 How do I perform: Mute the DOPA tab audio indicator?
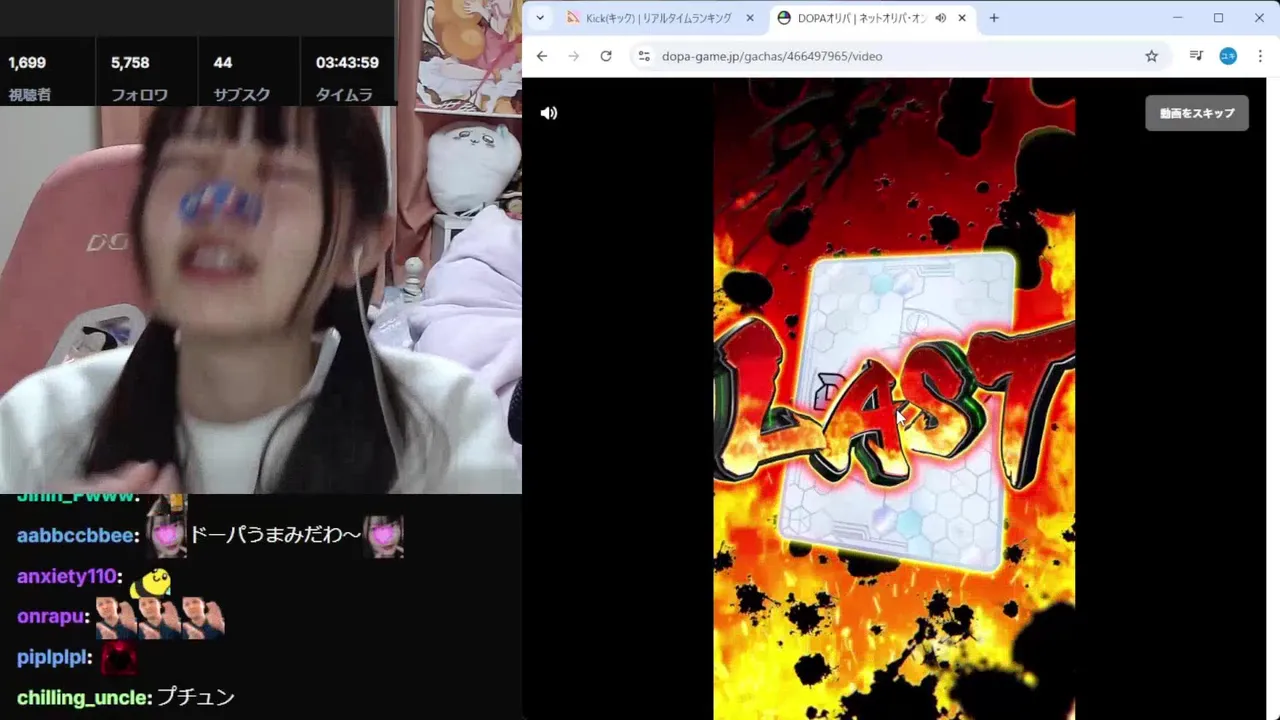click(x=941, y=18)
